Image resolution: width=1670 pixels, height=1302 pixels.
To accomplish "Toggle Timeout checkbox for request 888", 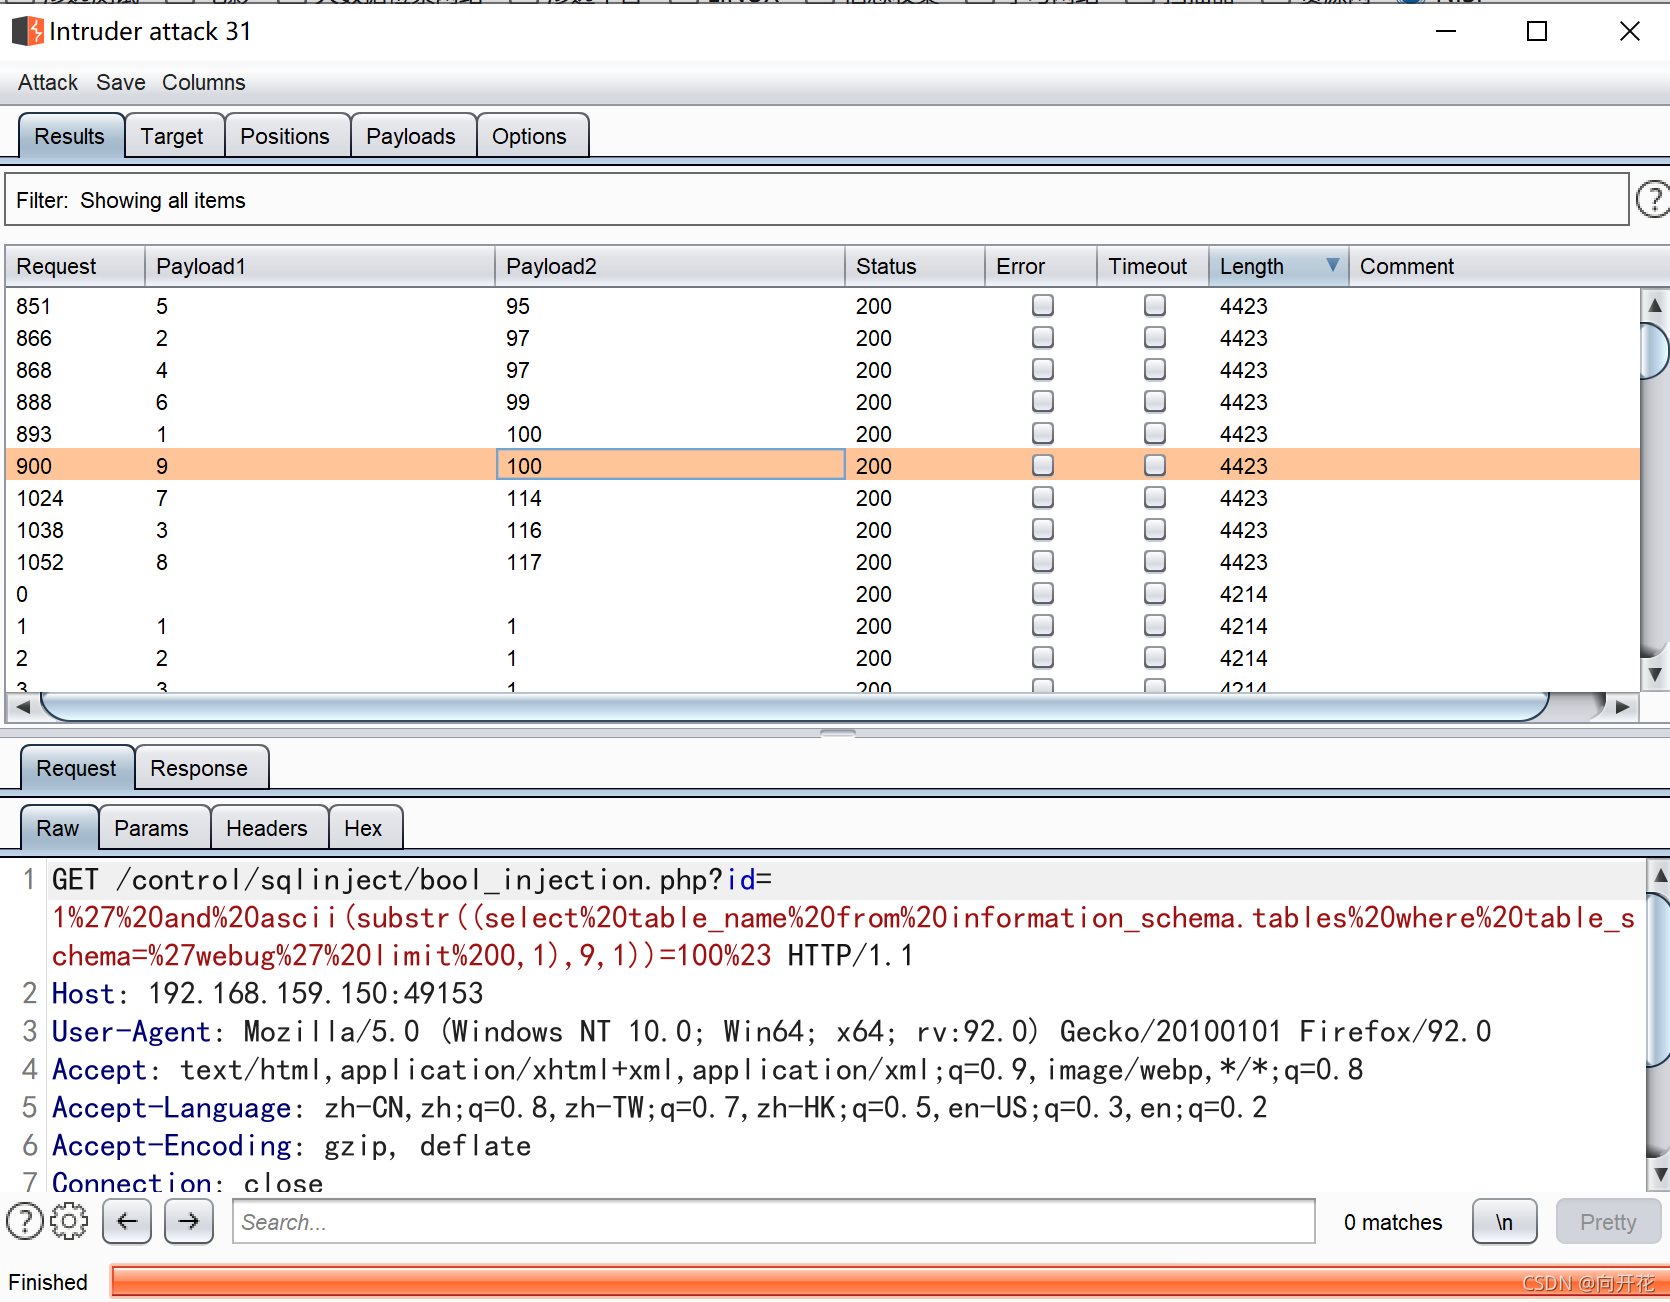I will [x=1155, y=401].
